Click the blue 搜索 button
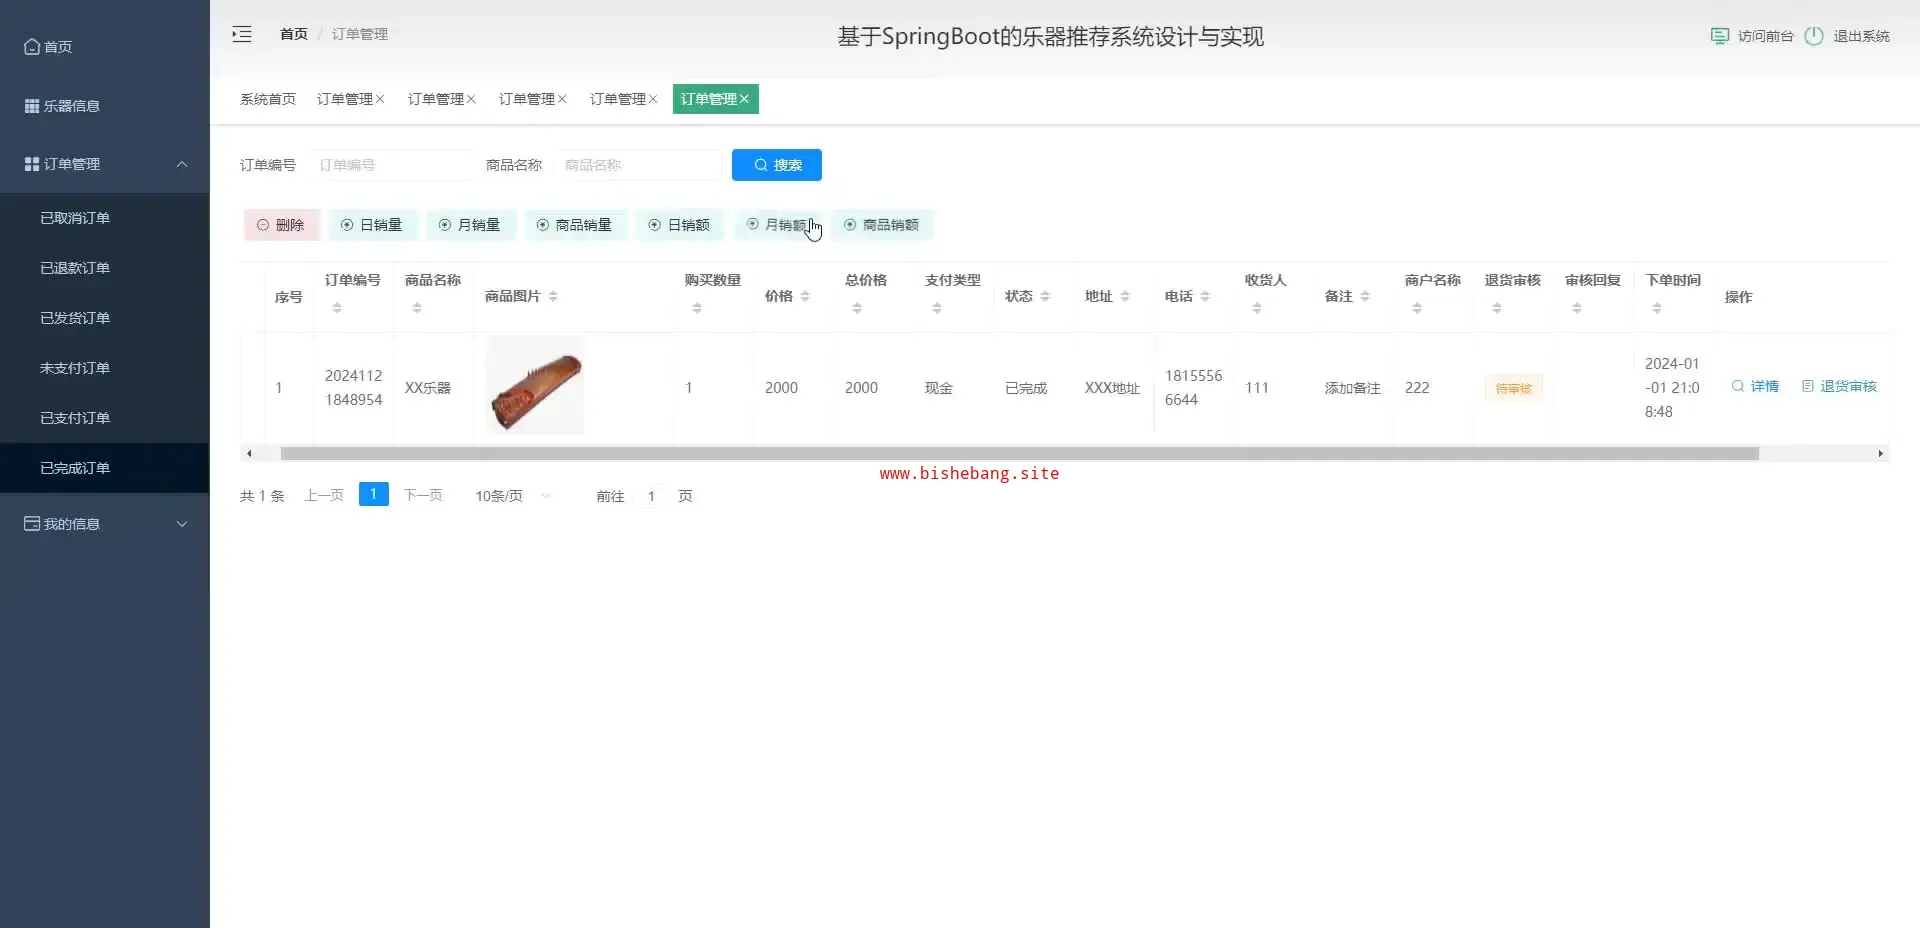The image size is (1920, 928). [x=777, y=165]
